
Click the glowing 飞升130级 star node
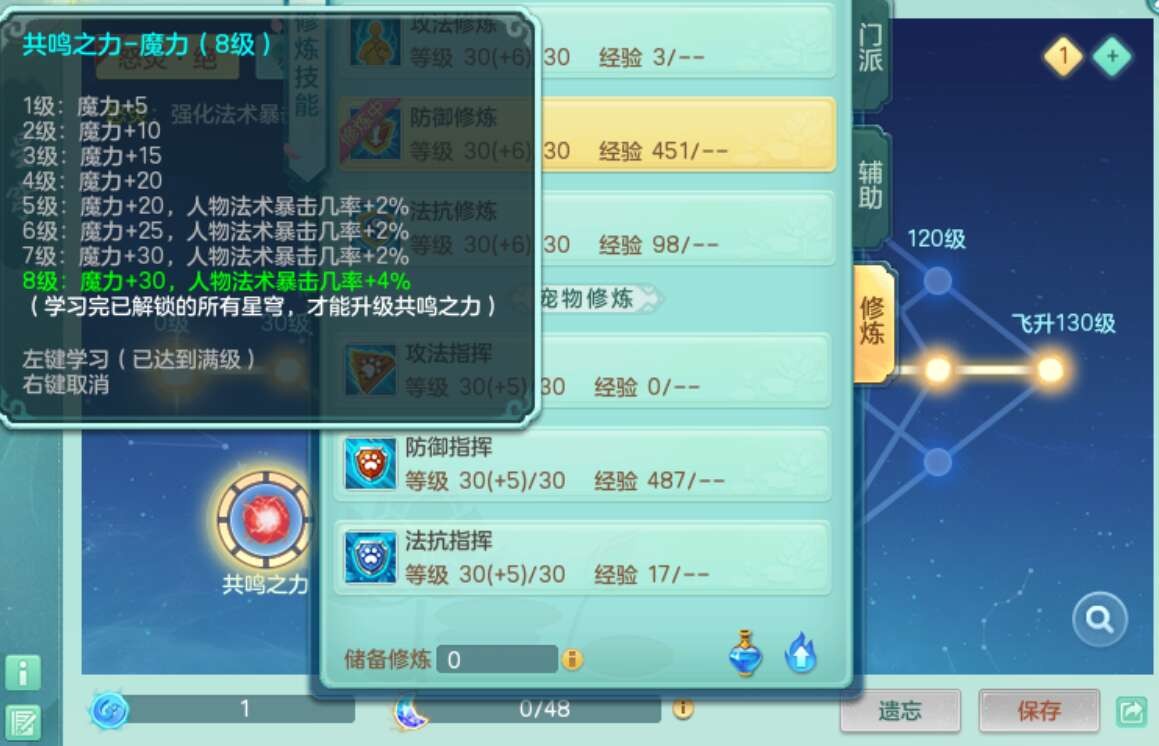(x=1049, y=369)
